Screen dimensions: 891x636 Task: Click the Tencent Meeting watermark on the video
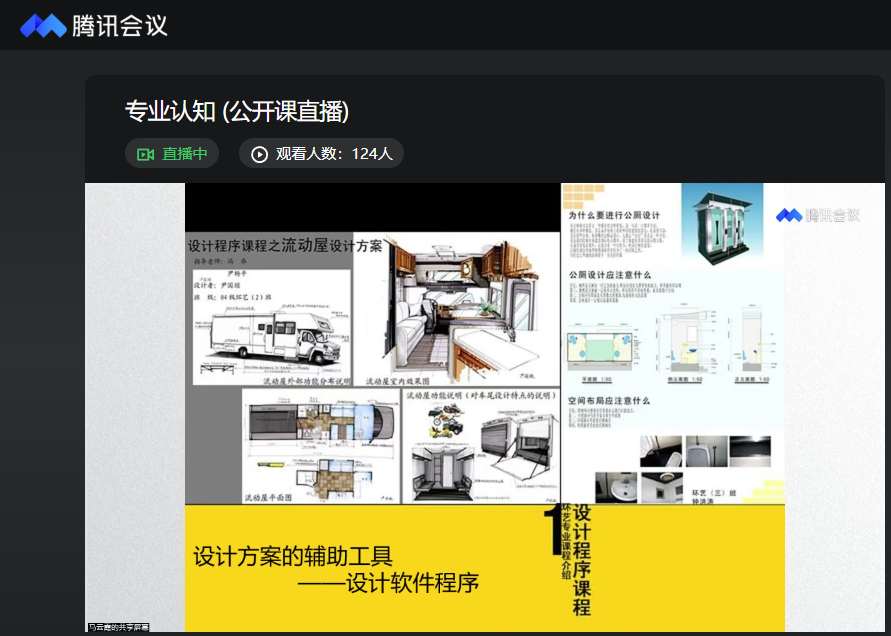coord(817,215)
